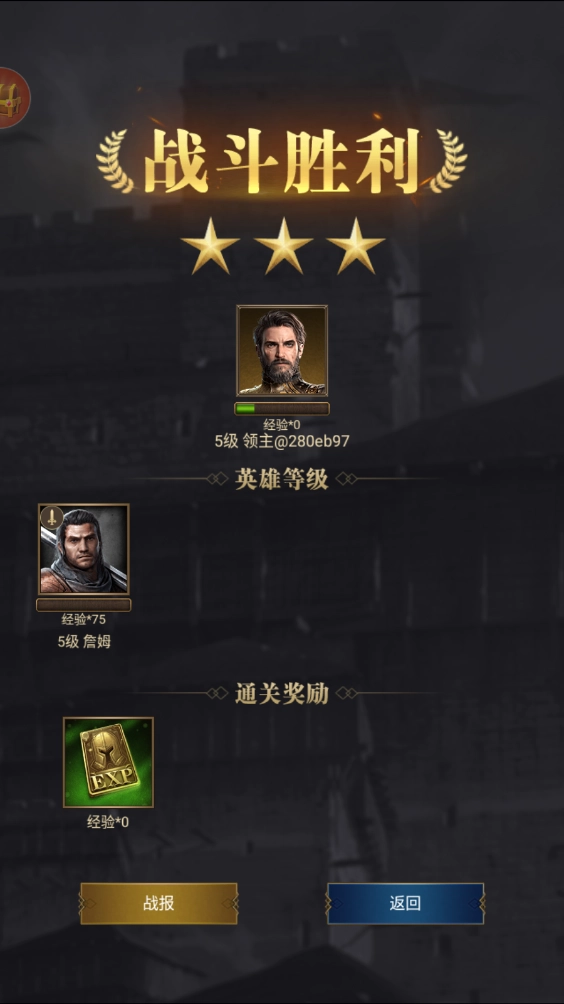
Task: Tap the 战斗胜利 victory title
Action: (282, 161)
